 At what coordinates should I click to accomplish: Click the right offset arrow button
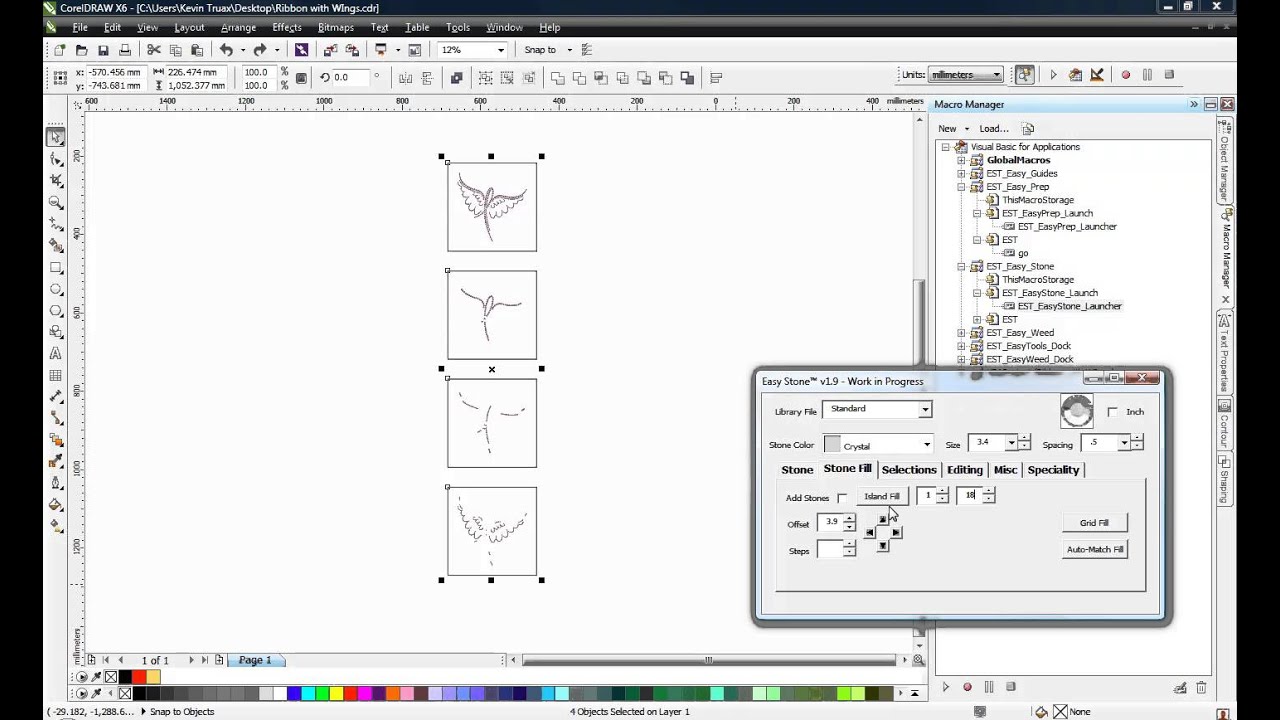[x=896, y=533]
